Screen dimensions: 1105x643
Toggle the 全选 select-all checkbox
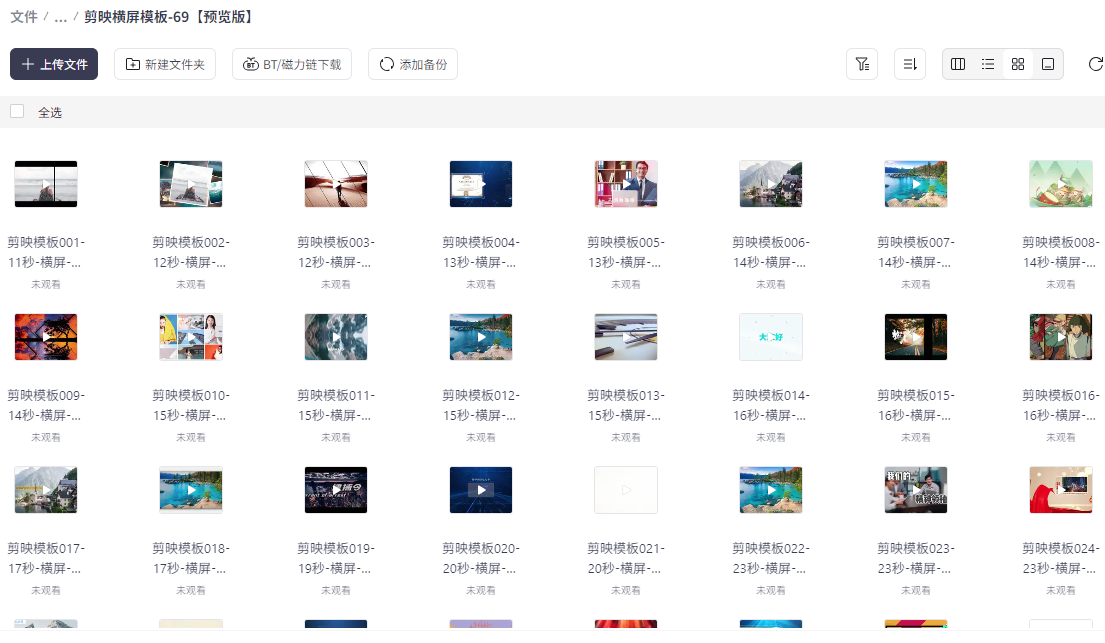pos(17,111)
